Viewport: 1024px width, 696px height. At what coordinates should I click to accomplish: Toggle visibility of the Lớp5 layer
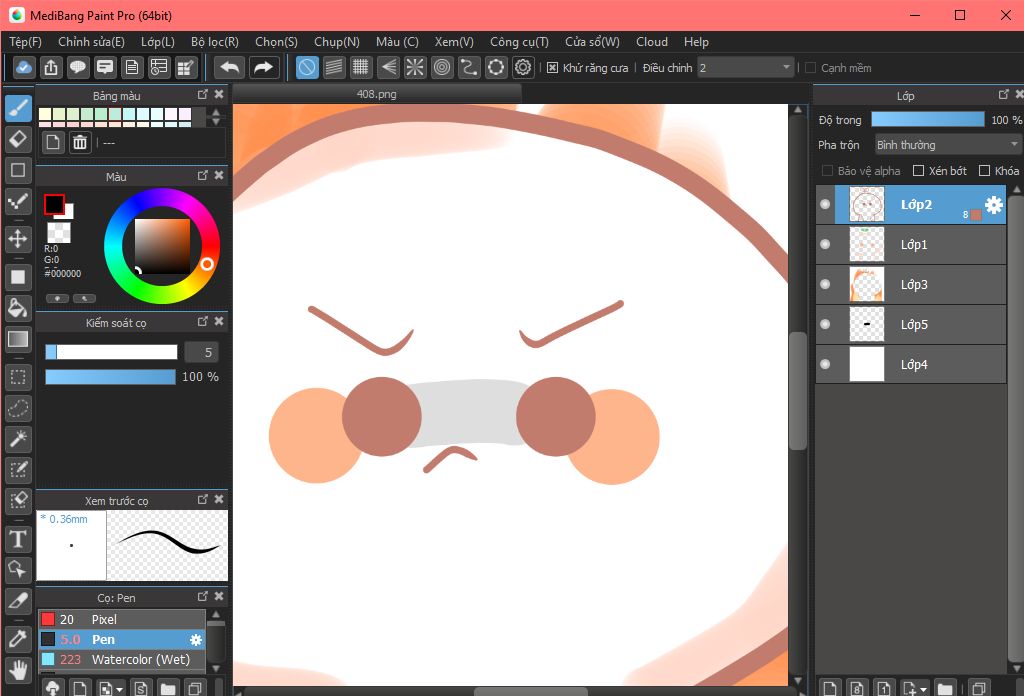tap(825, 324)
